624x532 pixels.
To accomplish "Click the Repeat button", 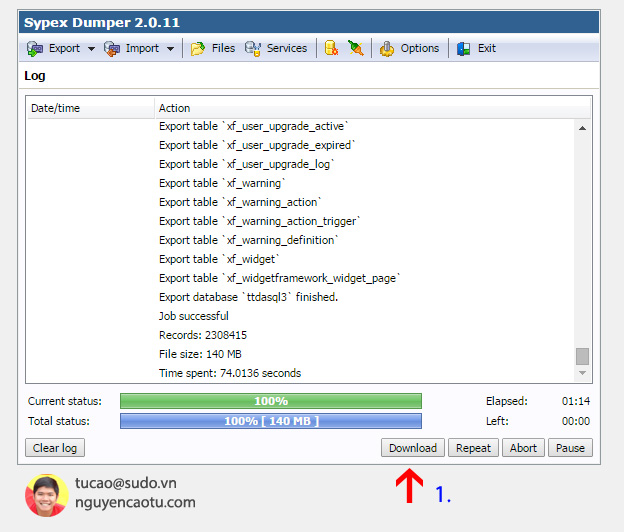I will (473, 448).
